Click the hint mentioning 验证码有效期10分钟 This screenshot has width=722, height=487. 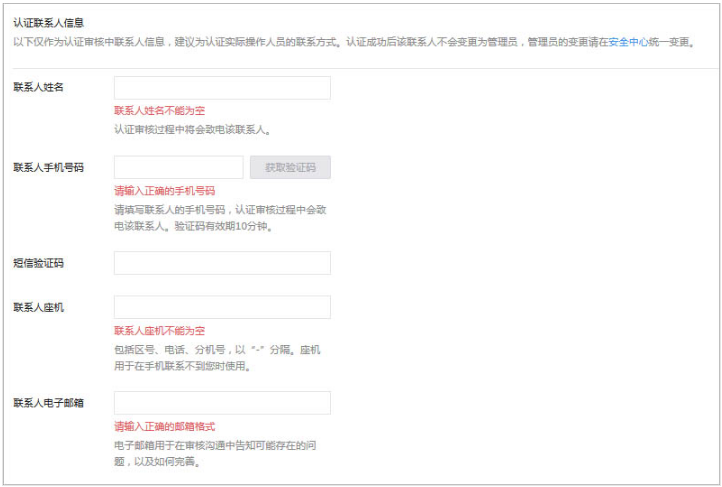pos(220,218)
